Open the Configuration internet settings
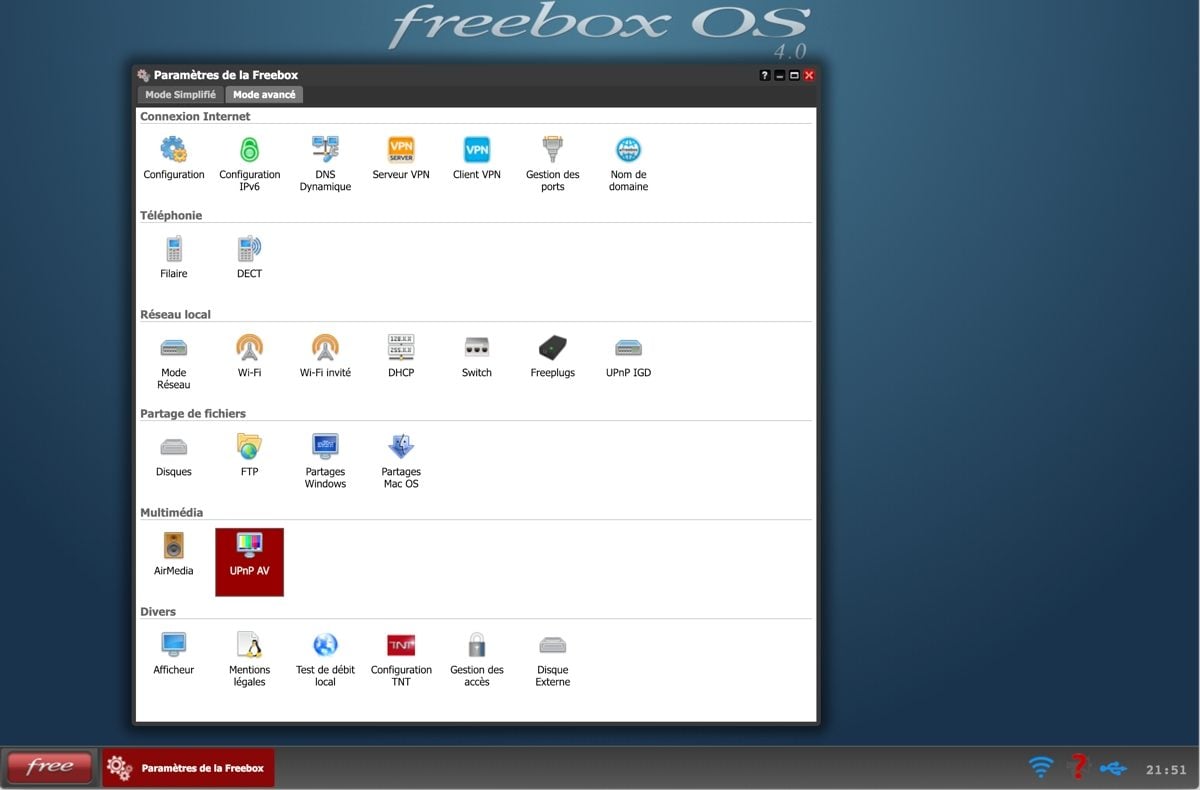Screen dimensions: 1200x790 click(174, 159)
